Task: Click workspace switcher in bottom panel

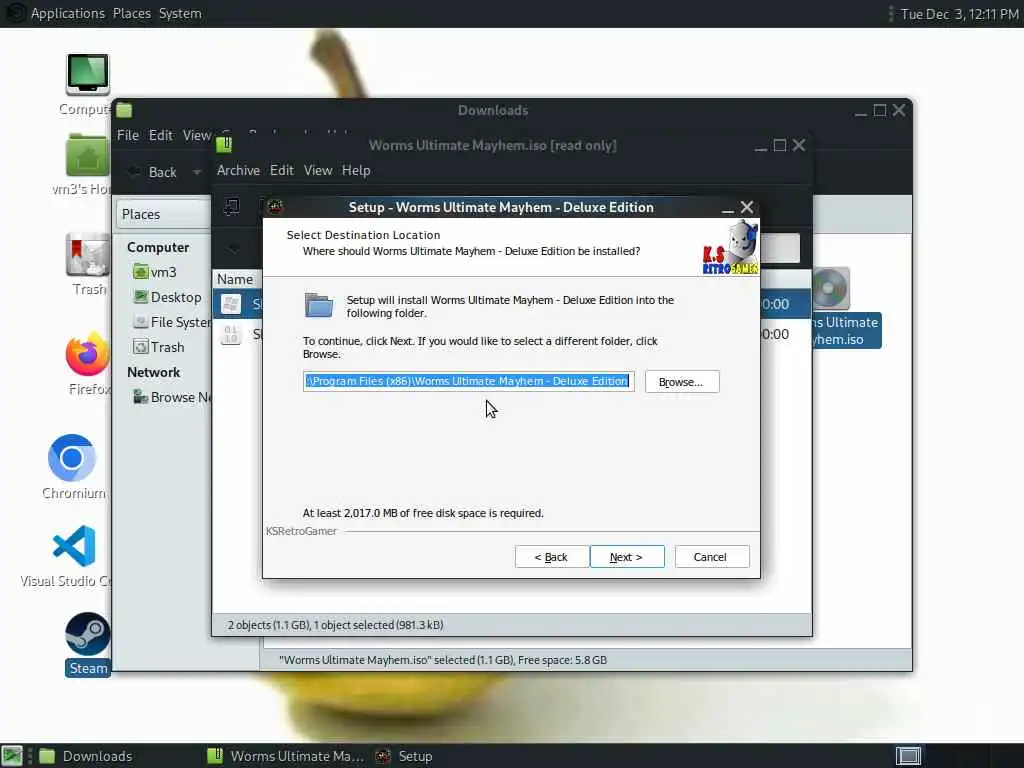Action: (908, 756)
